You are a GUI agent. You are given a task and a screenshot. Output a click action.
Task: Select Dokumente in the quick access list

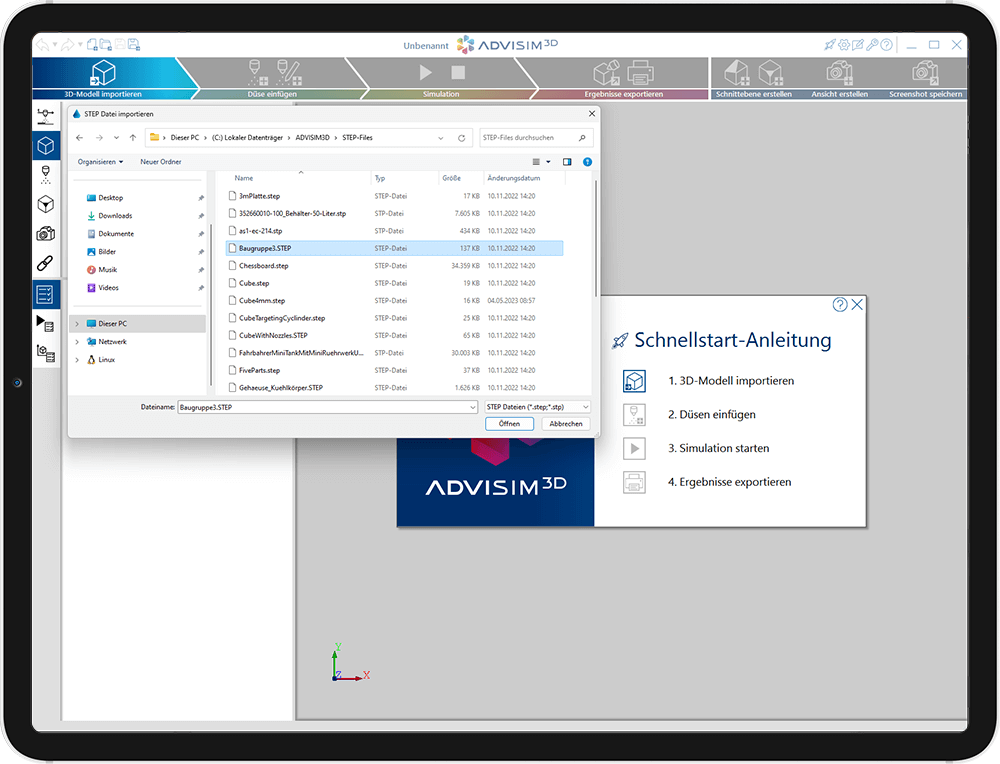115,233
